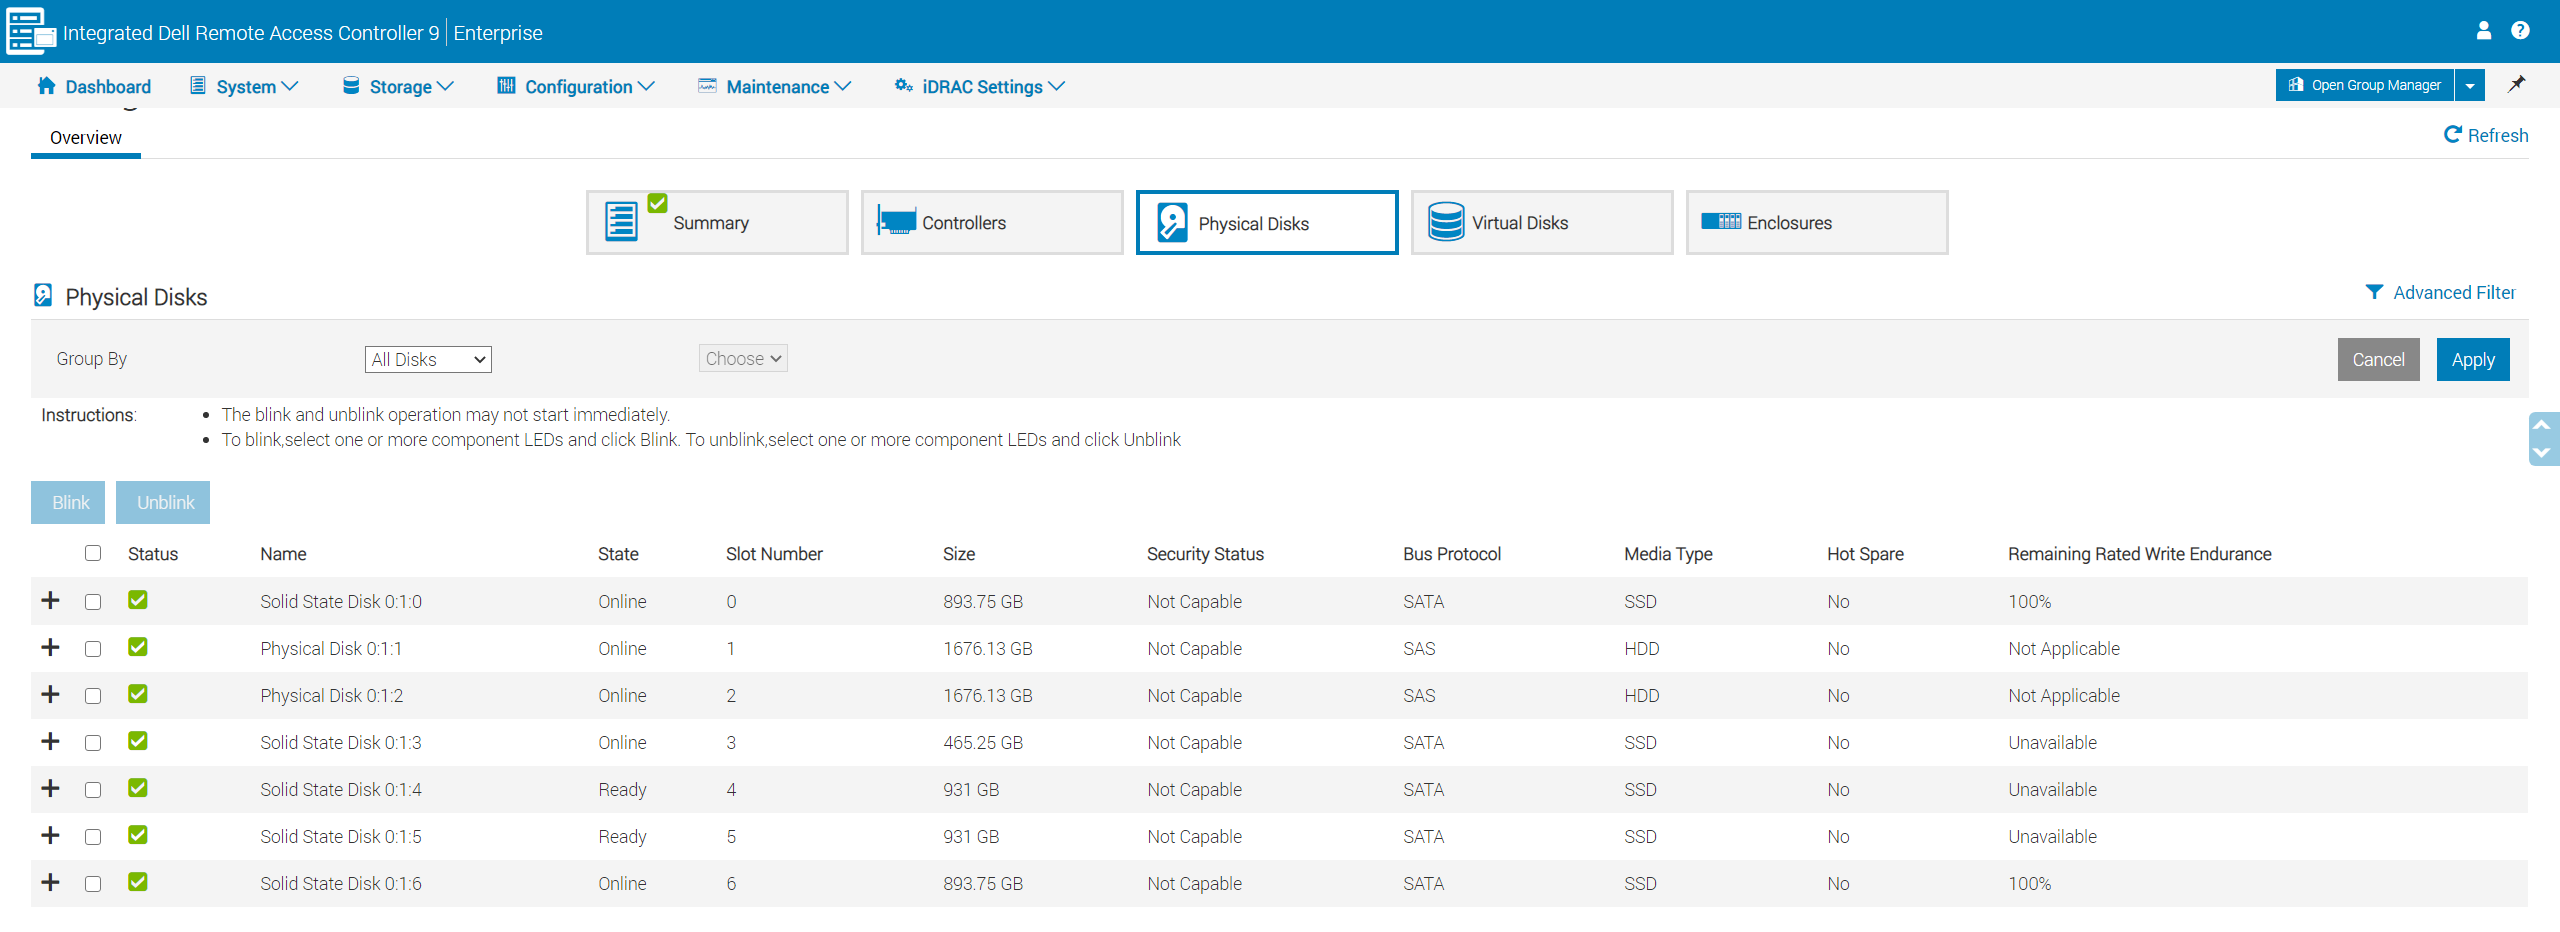The width and height of the screenshot is (2560, 932).
Task: Click the Cancel button
Action: 2378,359
